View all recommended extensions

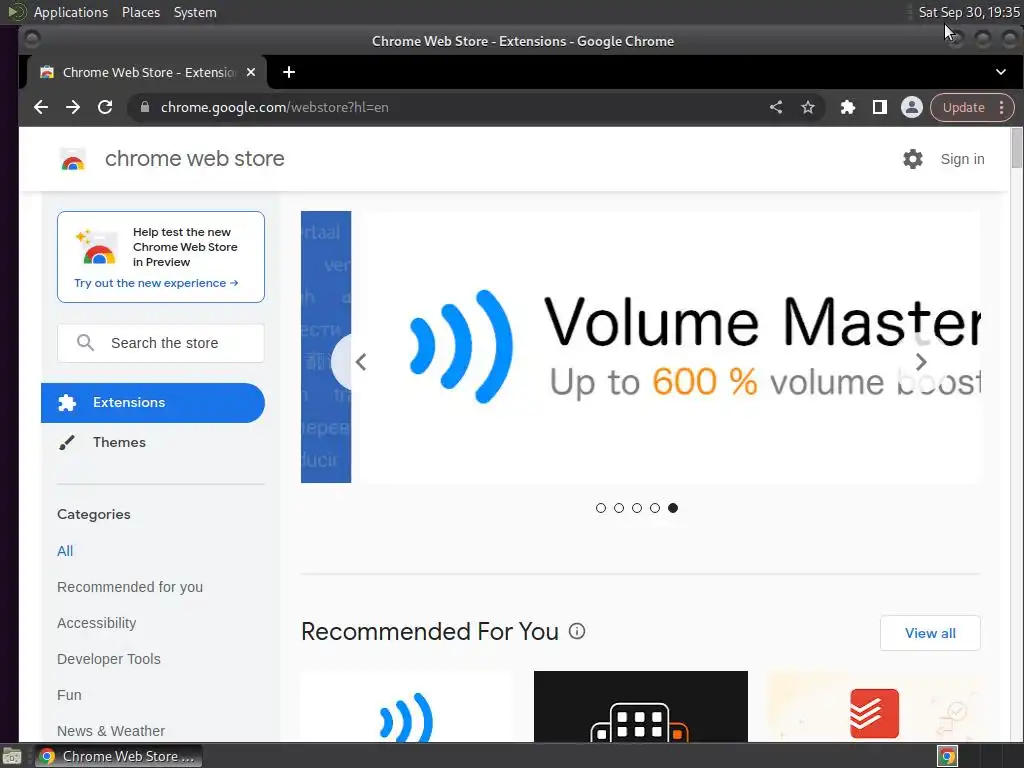pos(930,633)
